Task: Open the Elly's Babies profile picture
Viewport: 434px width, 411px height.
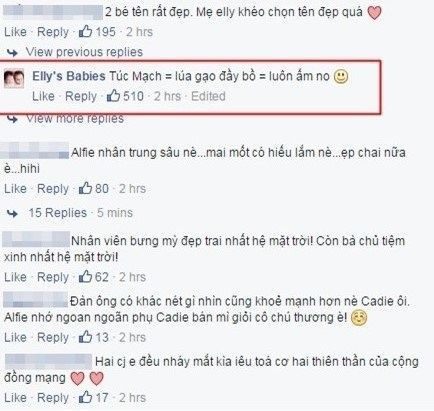Action: coord(14,78)
